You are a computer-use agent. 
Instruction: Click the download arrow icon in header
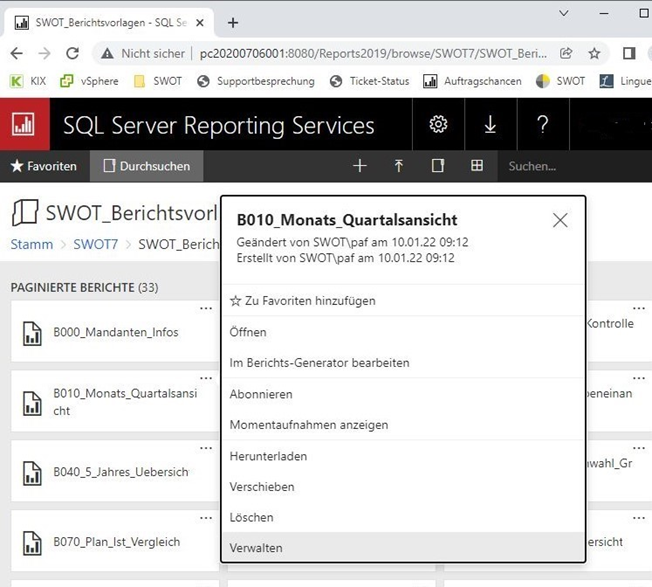tap(490, 124)
